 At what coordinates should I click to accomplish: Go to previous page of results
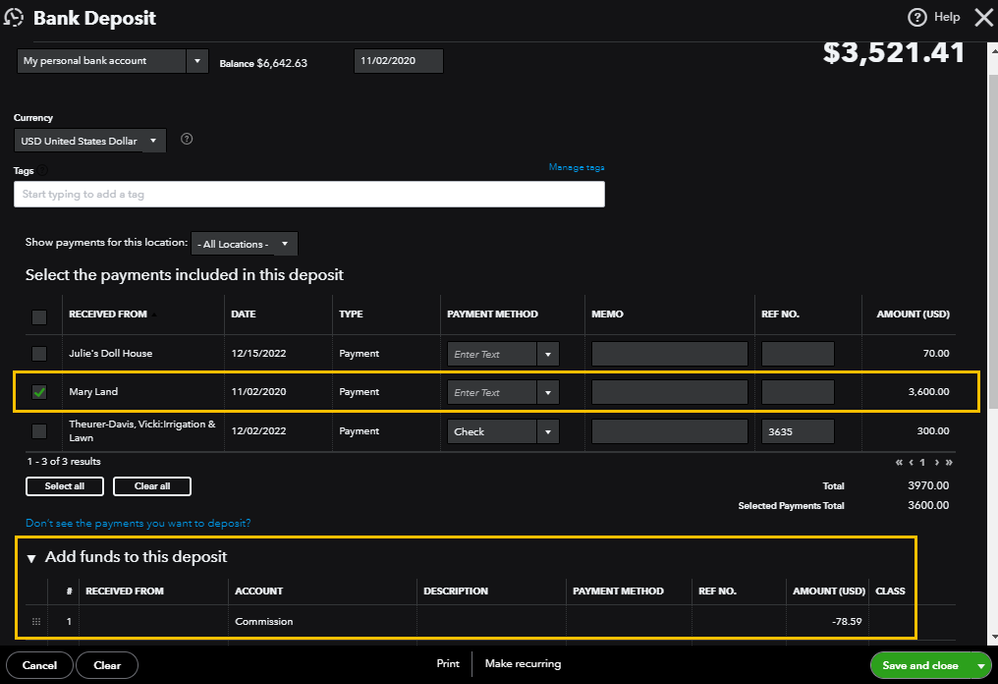point(911,462)
